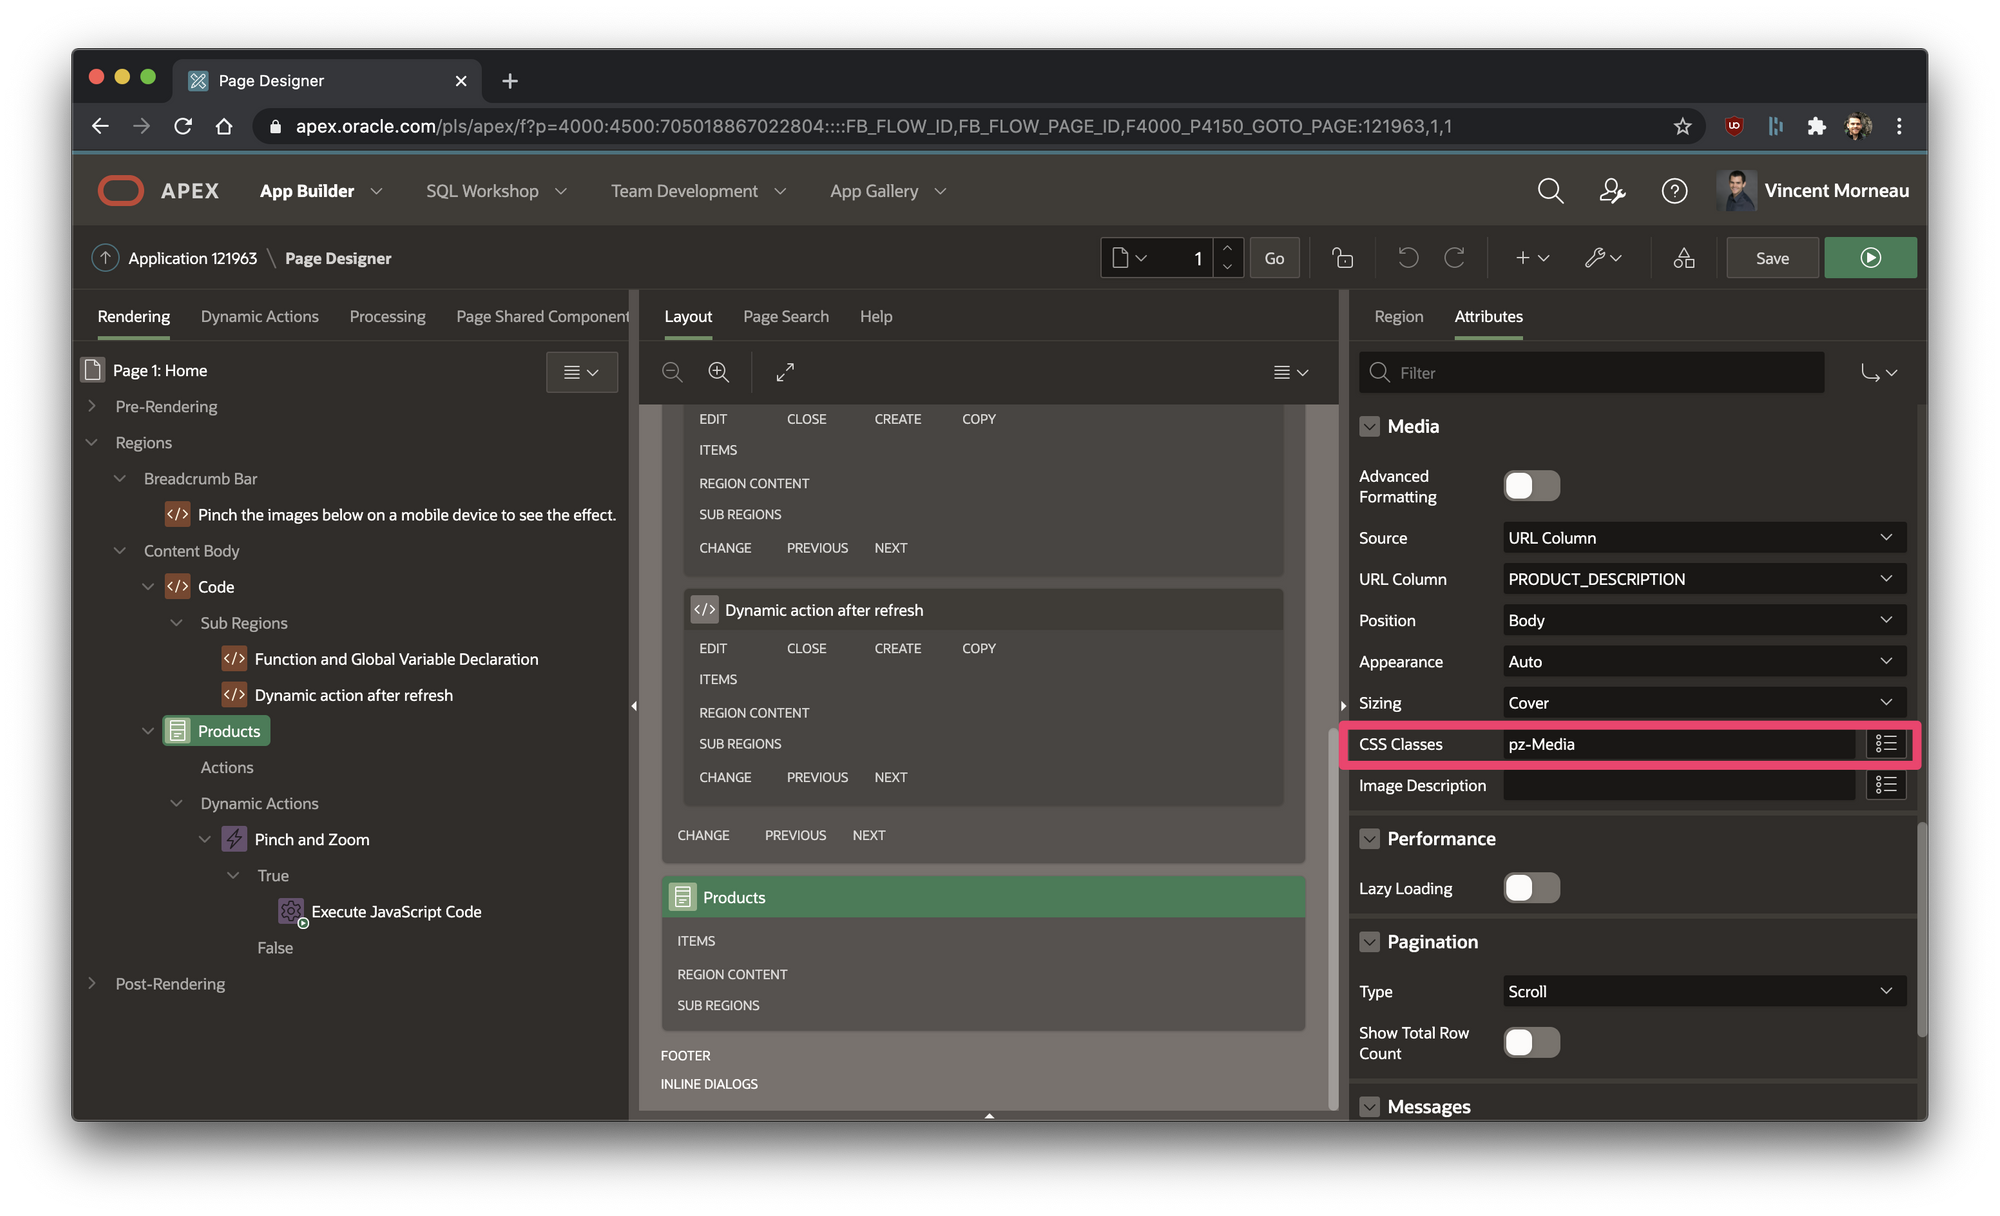Viewport: 2000px width, 1216px height.
Task: Open the Region properties tab
Action: tap(1398, 316)
